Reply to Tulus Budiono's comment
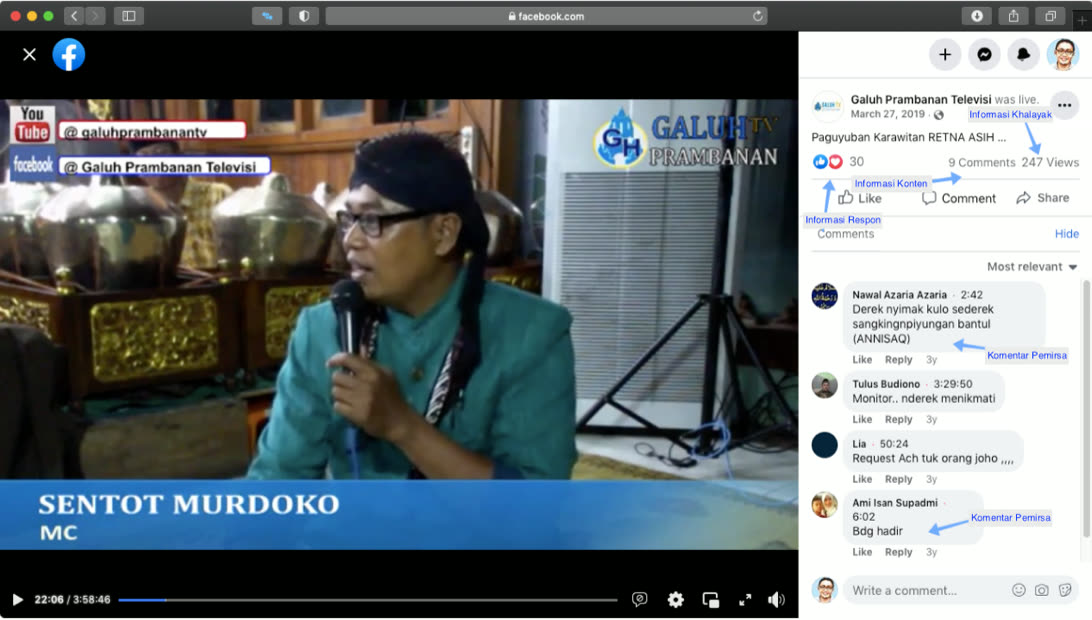 (898, 419)
